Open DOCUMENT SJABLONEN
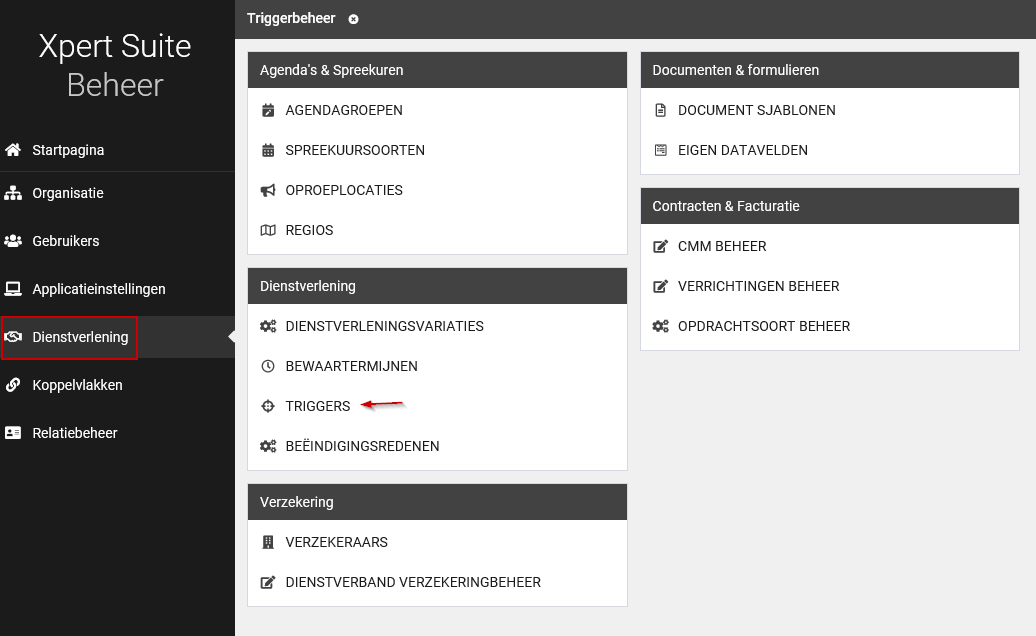 click(756, 110)
